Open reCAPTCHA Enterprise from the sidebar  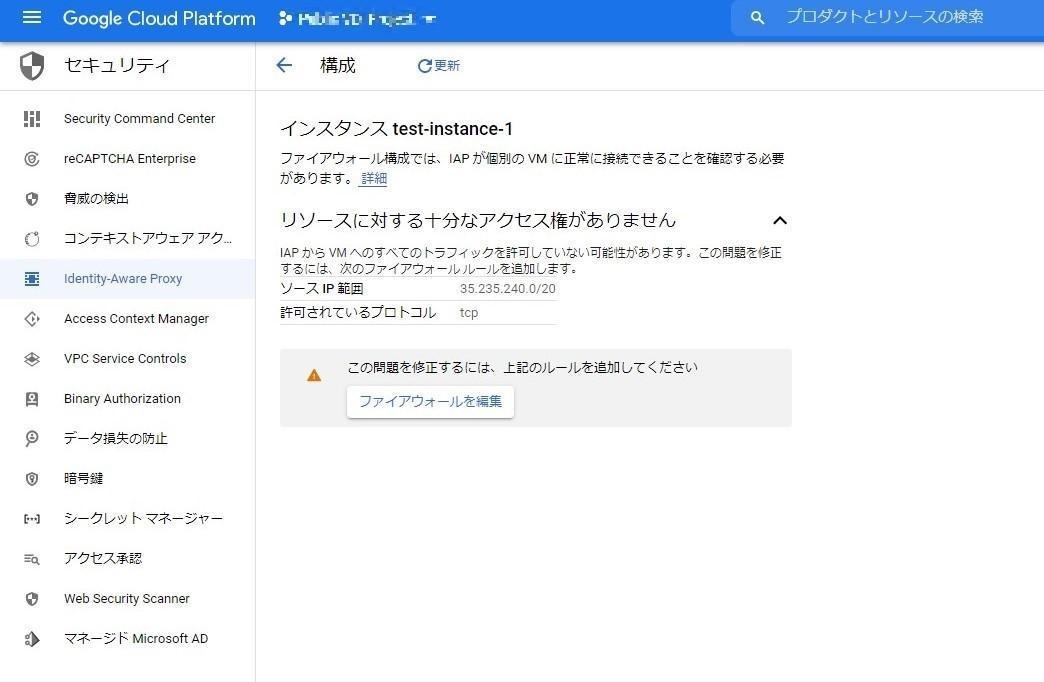point(31,158)
